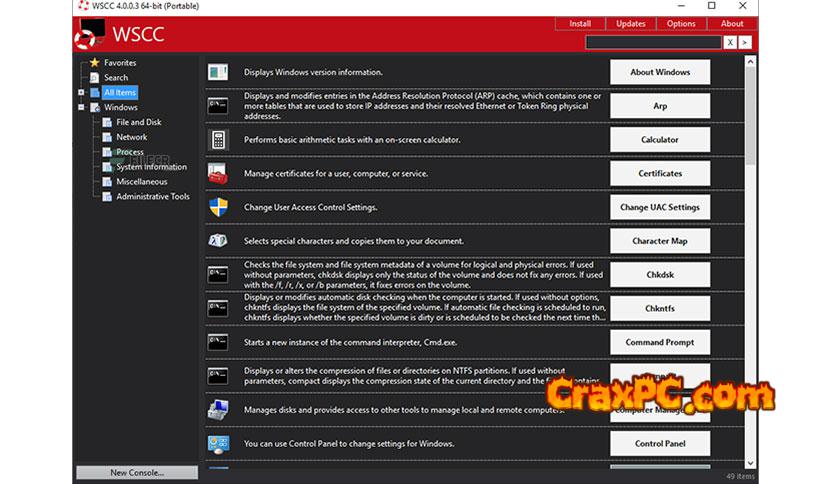
Task: Click the Control Panel row icon
Action: pyautogui.click(x=218, y=443)
